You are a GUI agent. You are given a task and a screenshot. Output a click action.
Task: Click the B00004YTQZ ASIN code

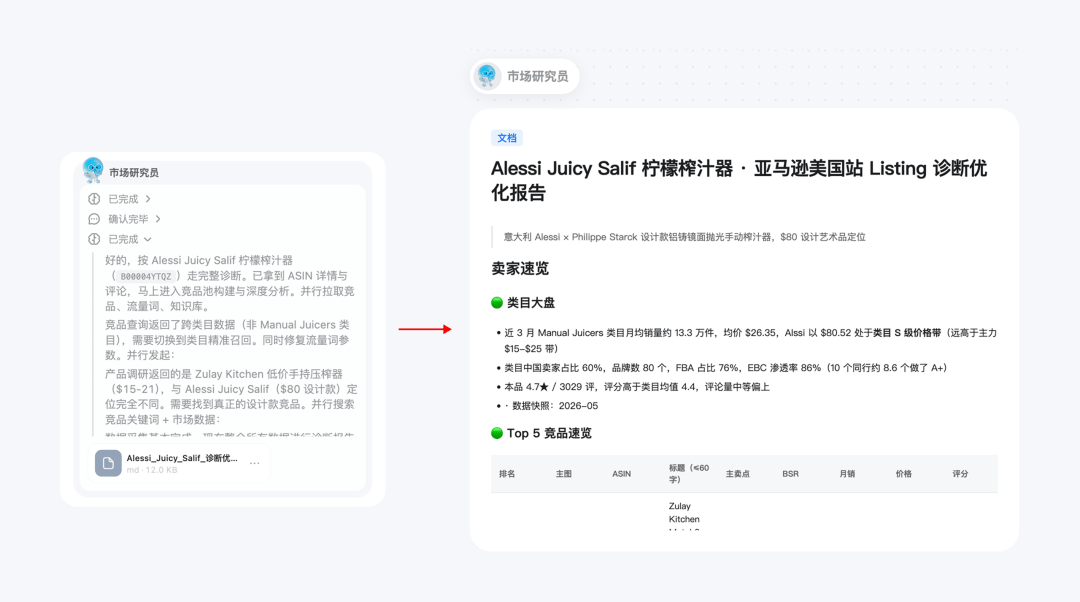pos(145,276)
